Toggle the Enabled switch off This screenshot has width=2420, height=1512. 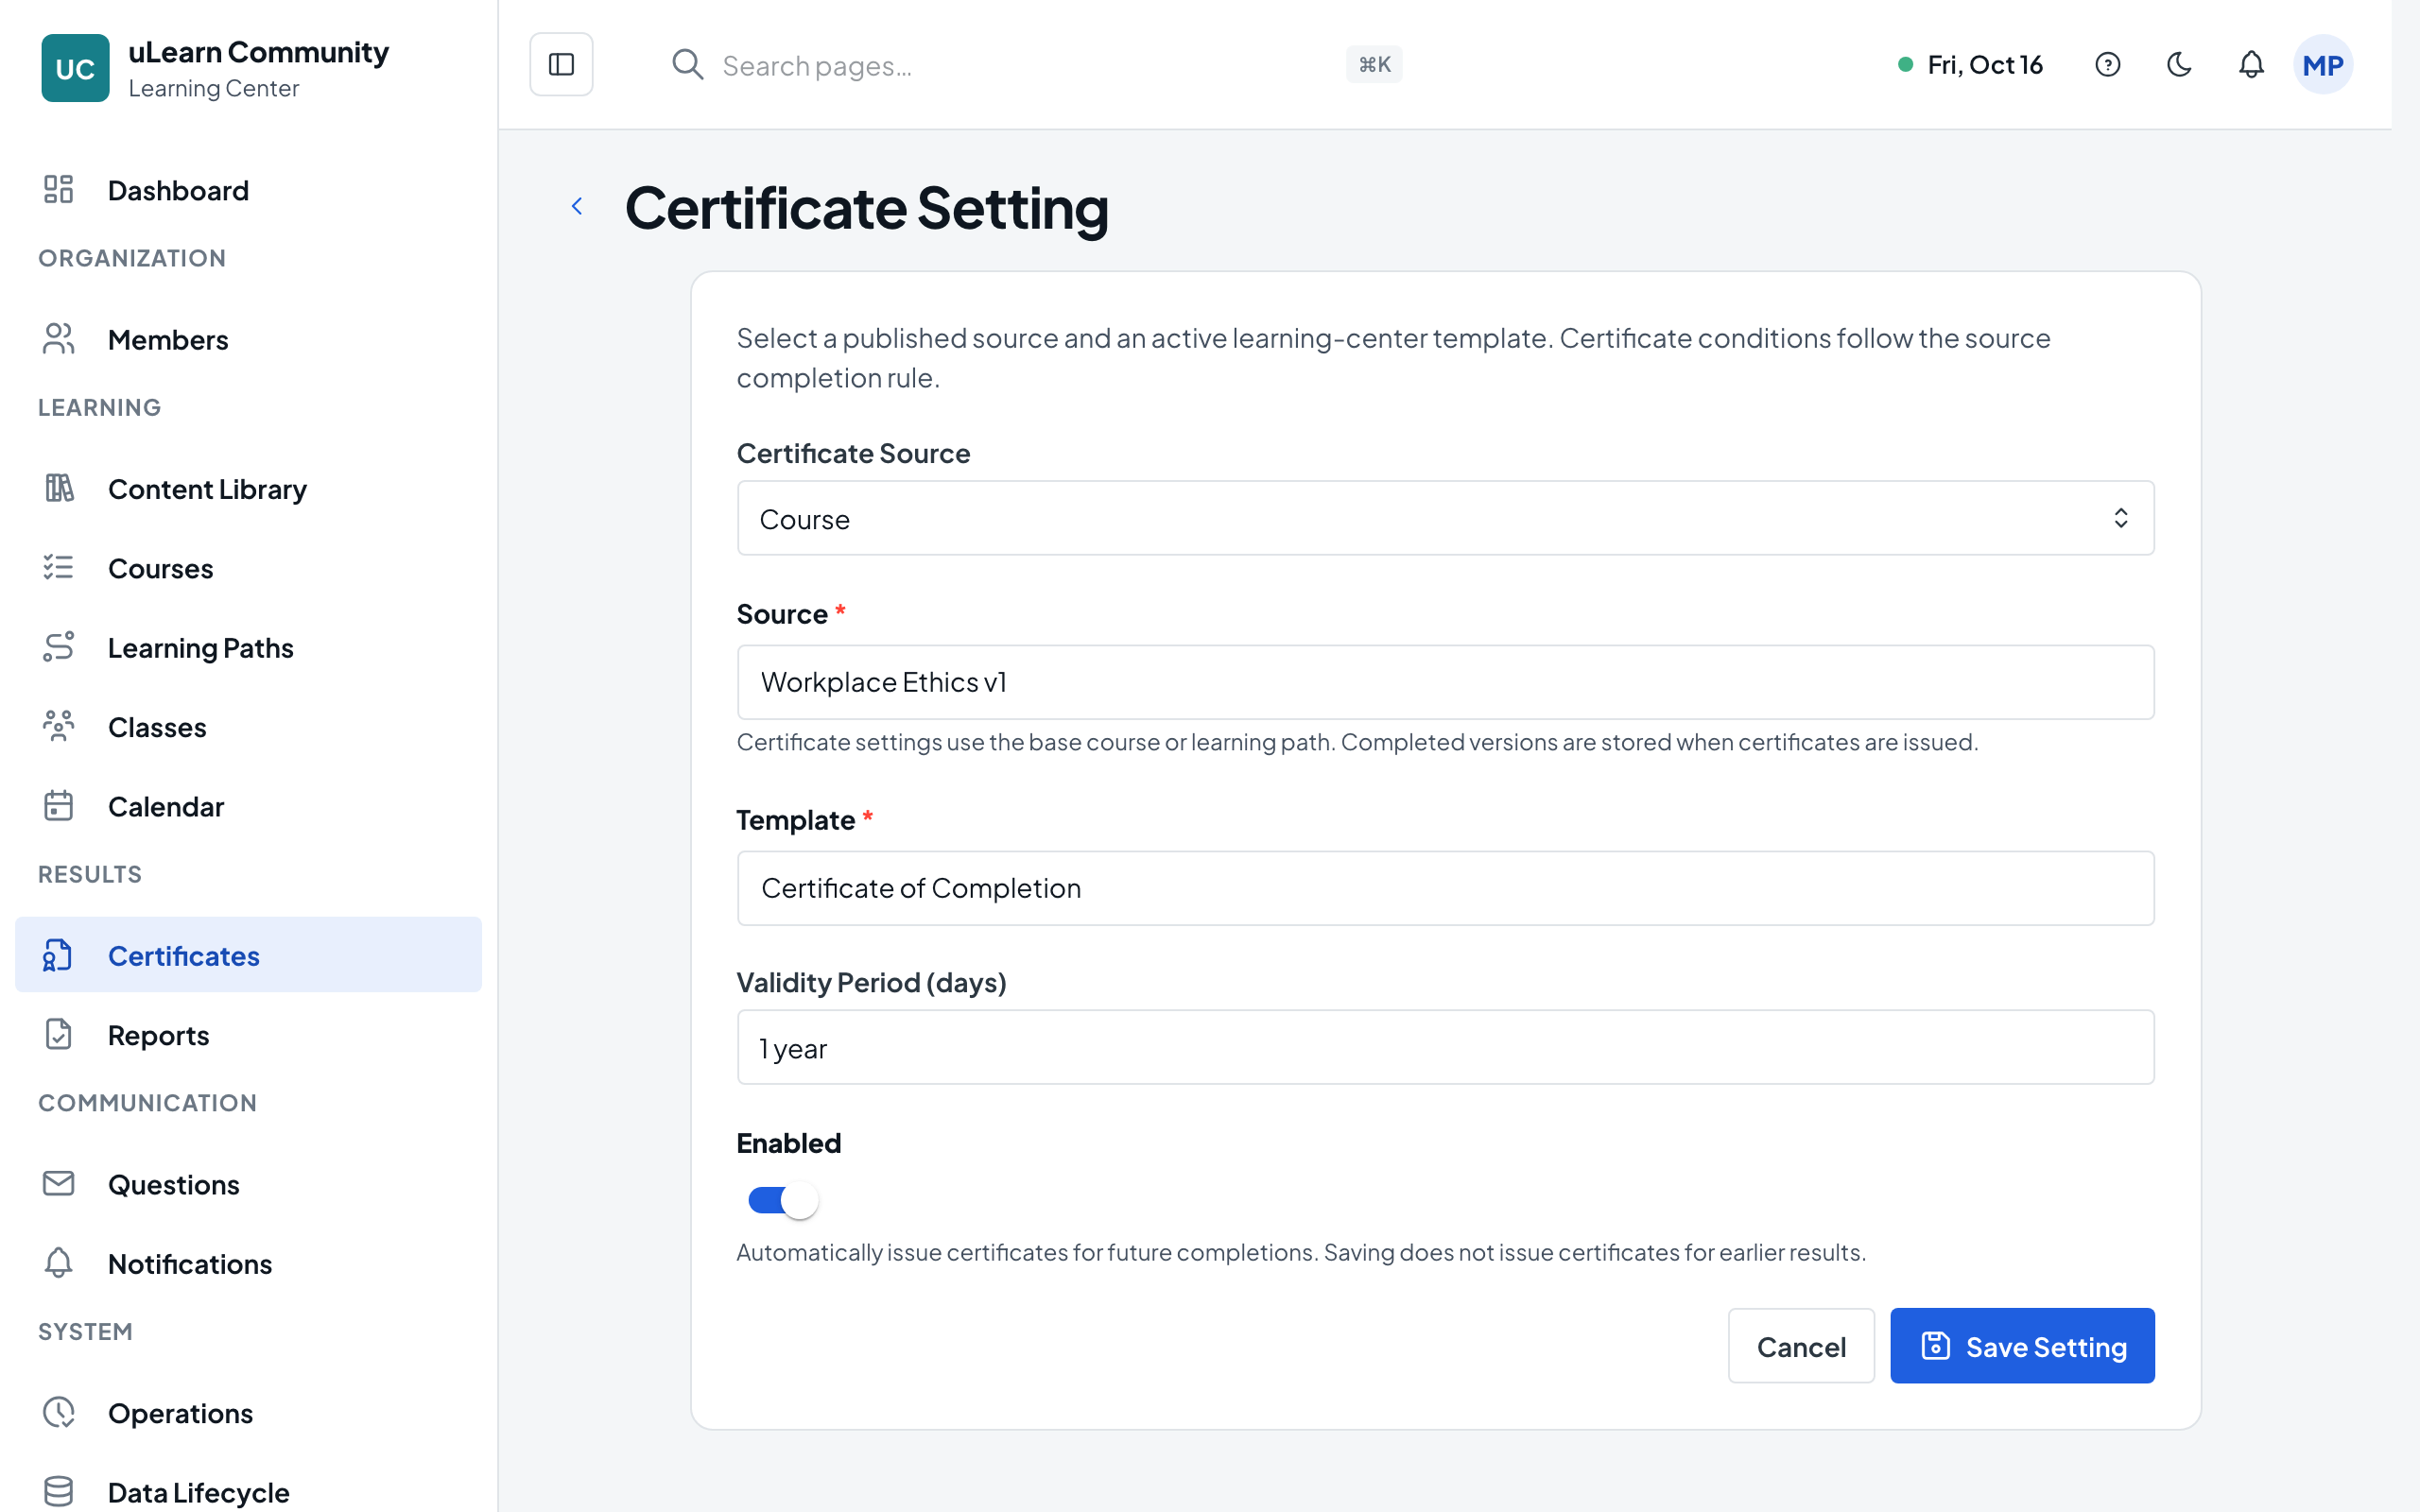(783, 1200)
